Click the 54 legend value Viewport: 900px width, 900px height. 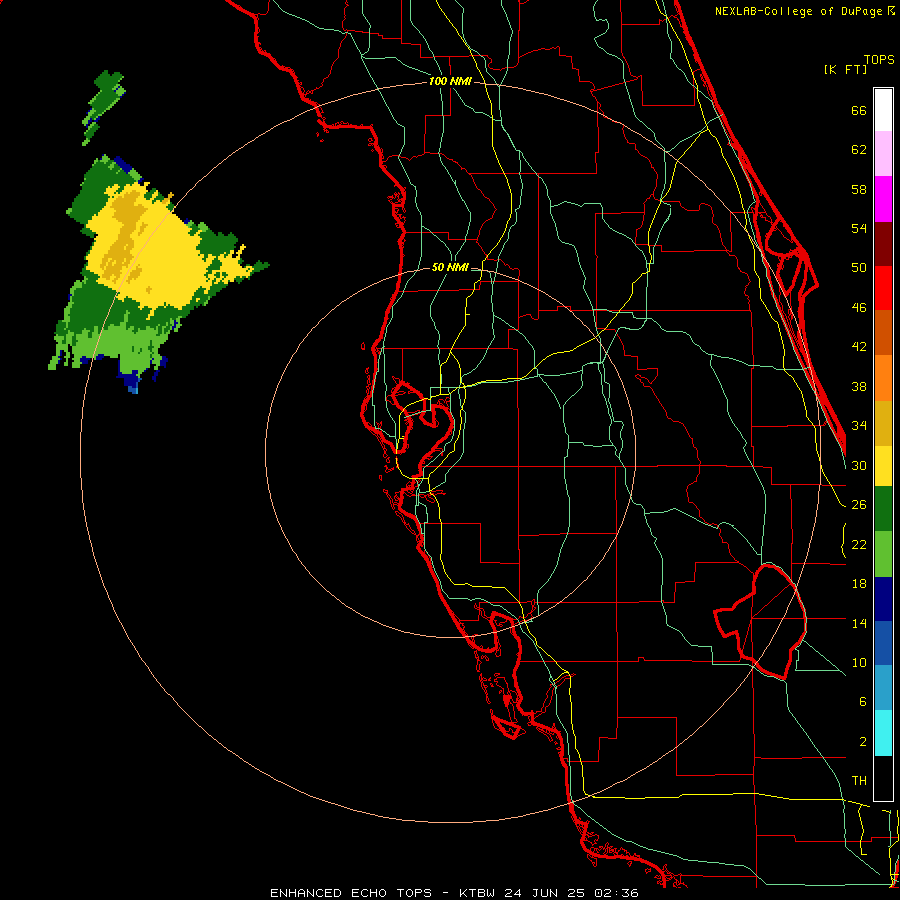click(x=859, y=228)
